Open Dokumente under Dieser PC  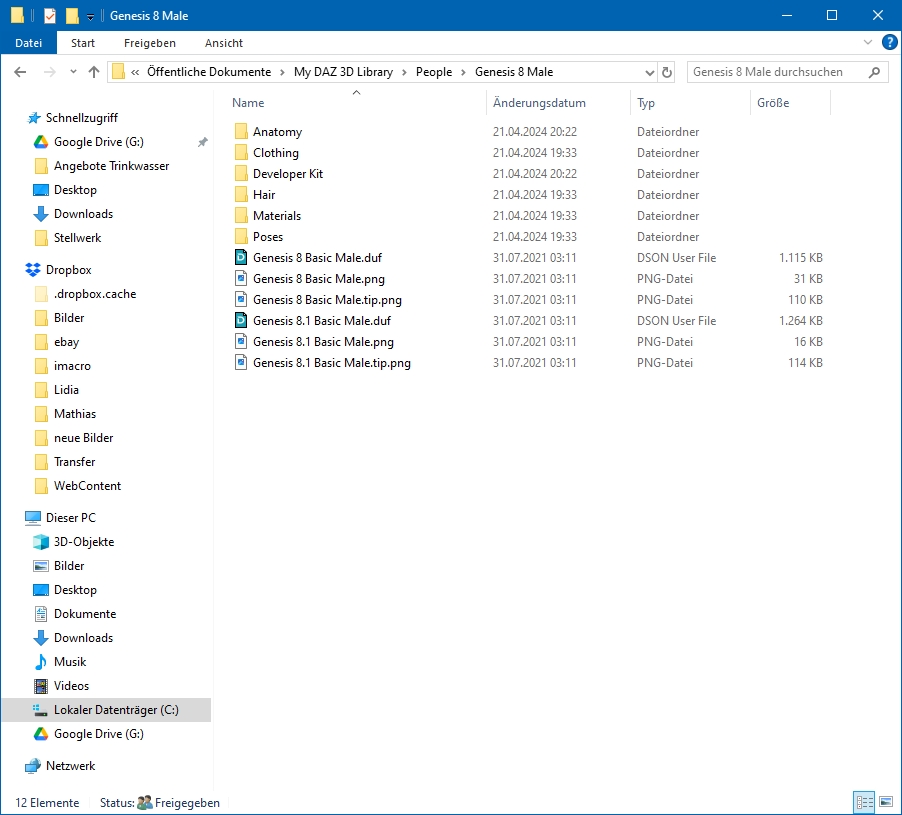(x=85, y=614)
